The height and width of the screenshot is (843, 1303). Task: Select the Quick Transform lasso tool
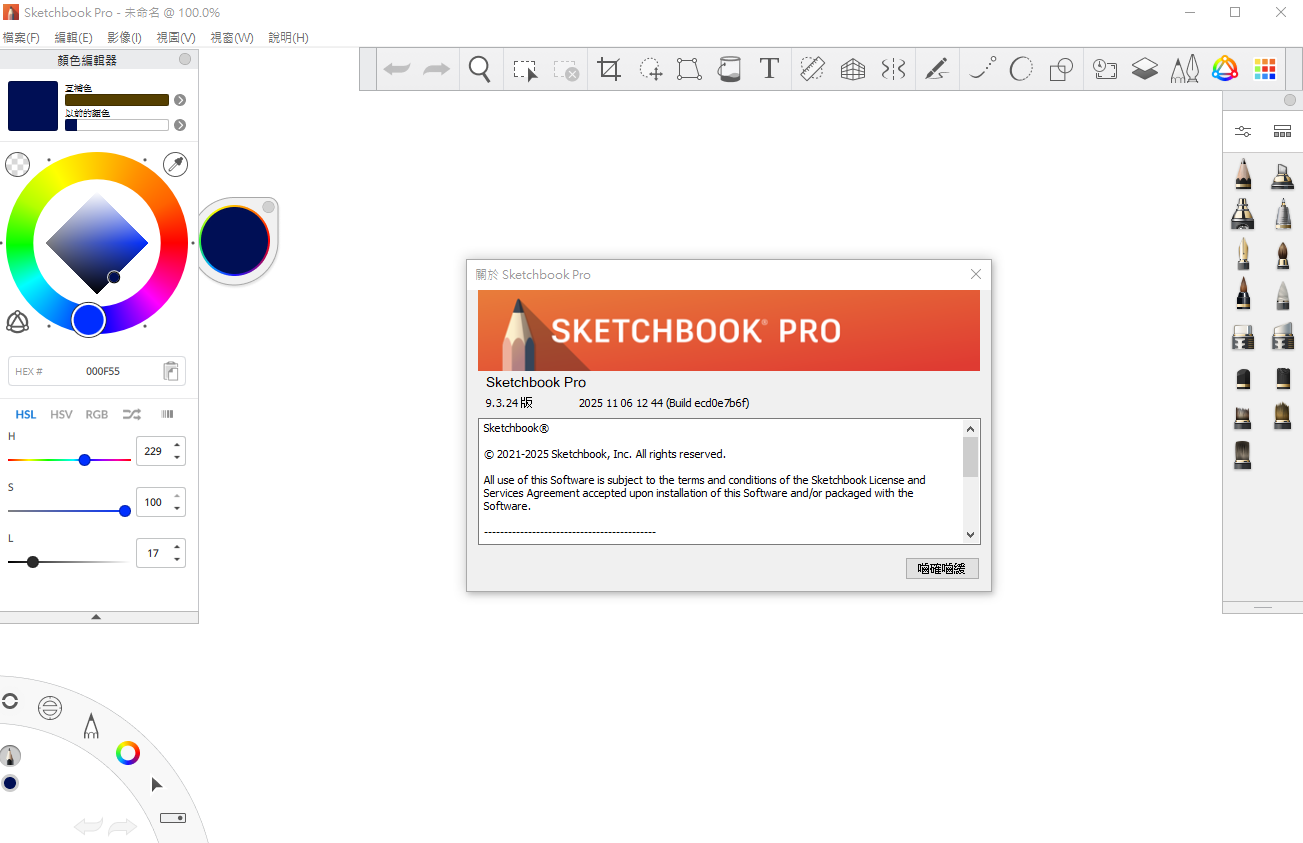pos(651,69)
